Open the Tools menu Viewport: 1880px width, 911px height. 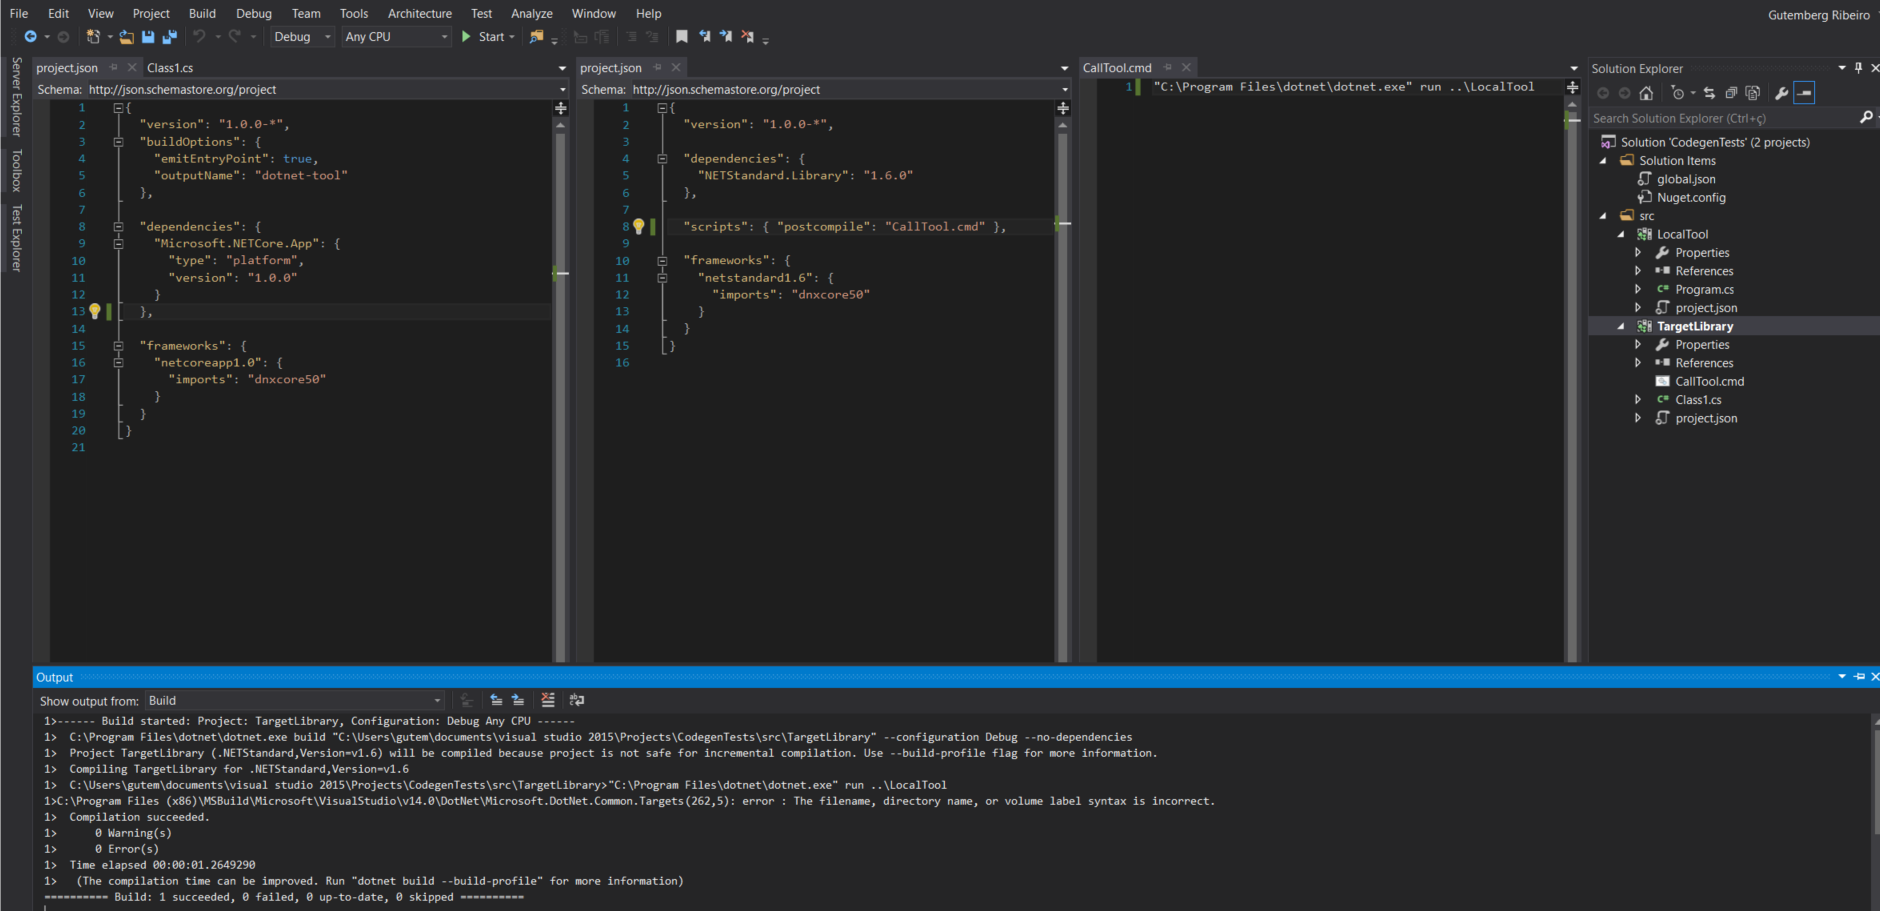click(354, 13)
